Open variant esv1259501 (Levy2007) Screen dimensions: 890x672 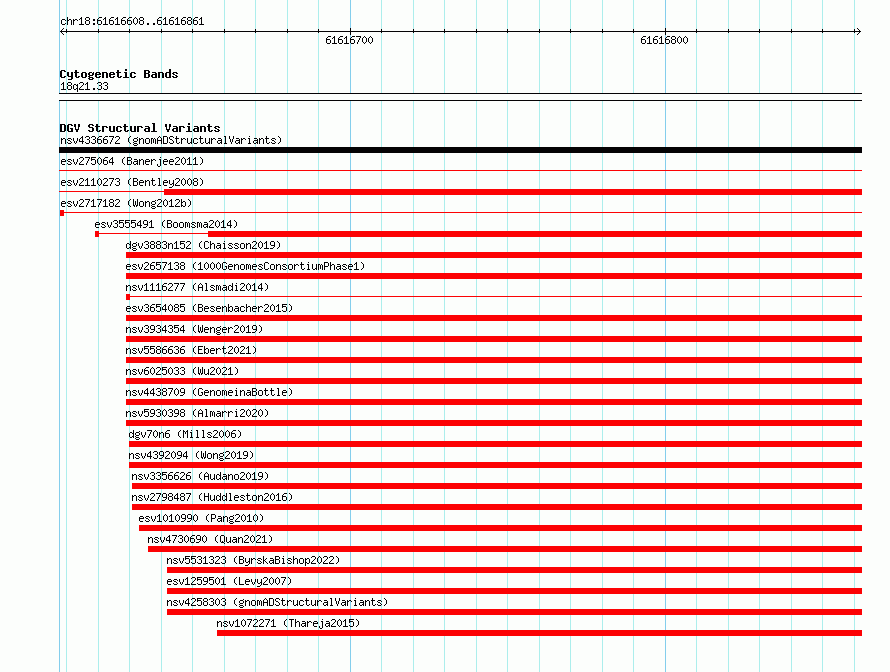(229, 581)
